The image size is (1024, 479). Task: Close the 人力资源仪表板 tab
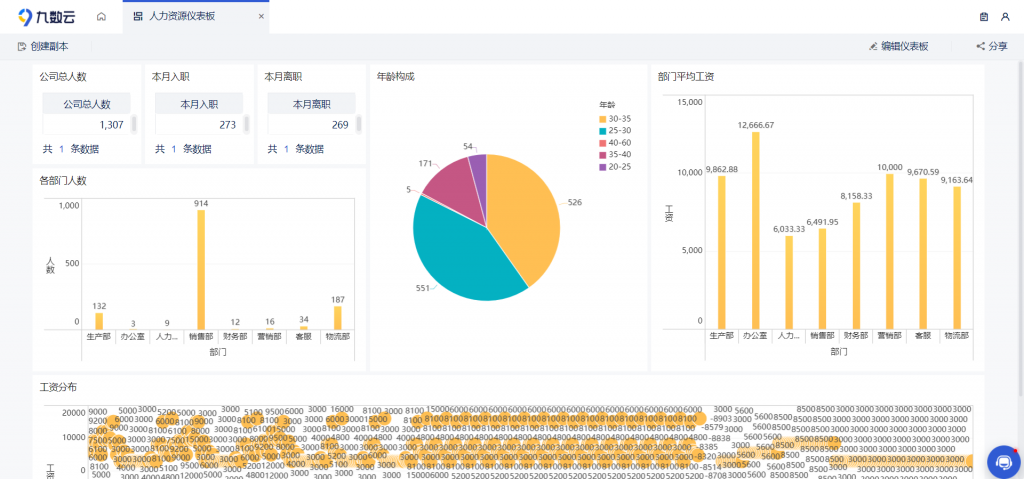click(x=261, y=17)
